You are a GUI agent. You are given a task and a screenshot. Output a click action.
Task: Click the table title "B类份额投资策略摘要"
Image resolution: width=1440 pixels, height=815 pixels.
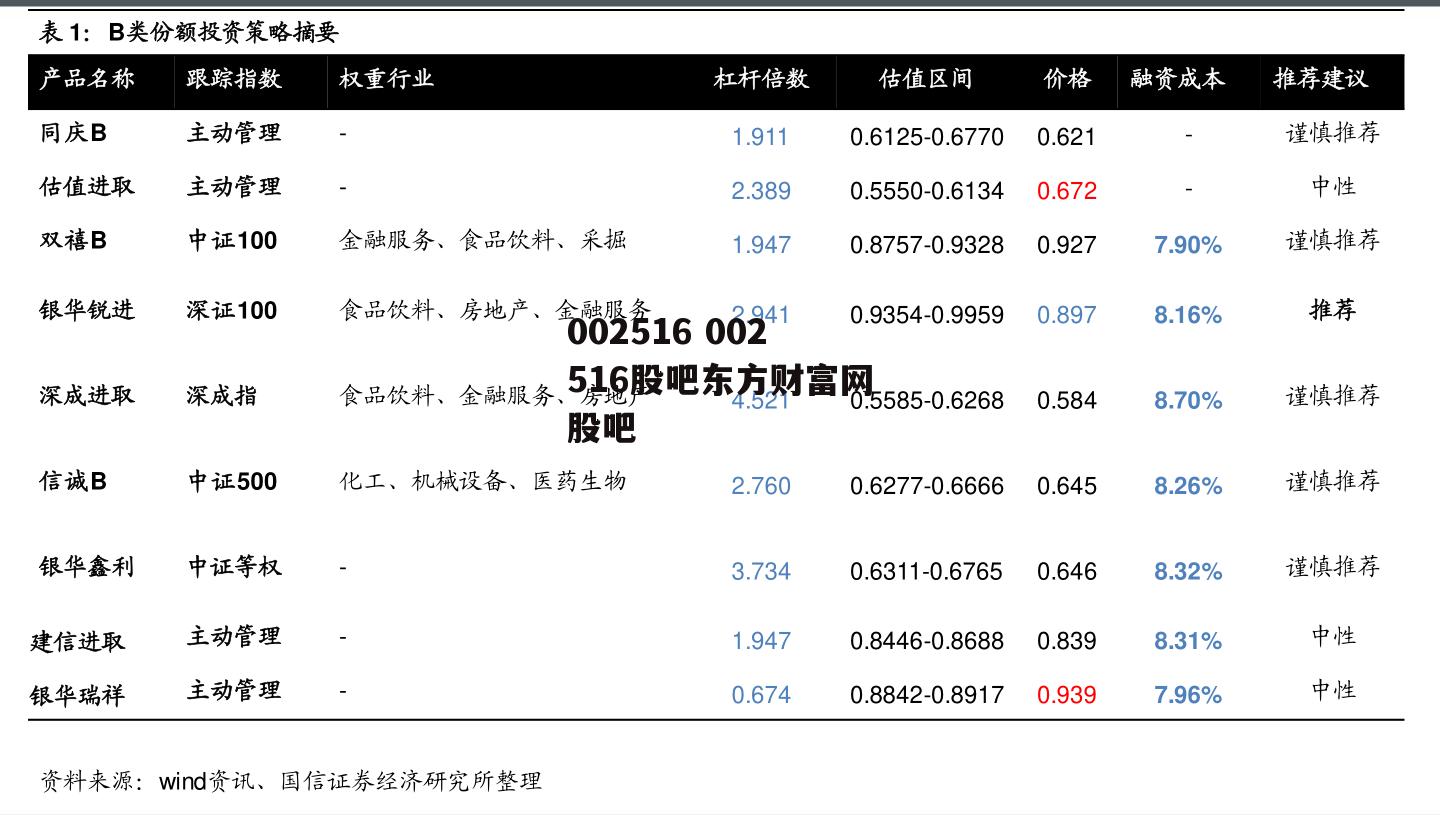click(224, 32)
